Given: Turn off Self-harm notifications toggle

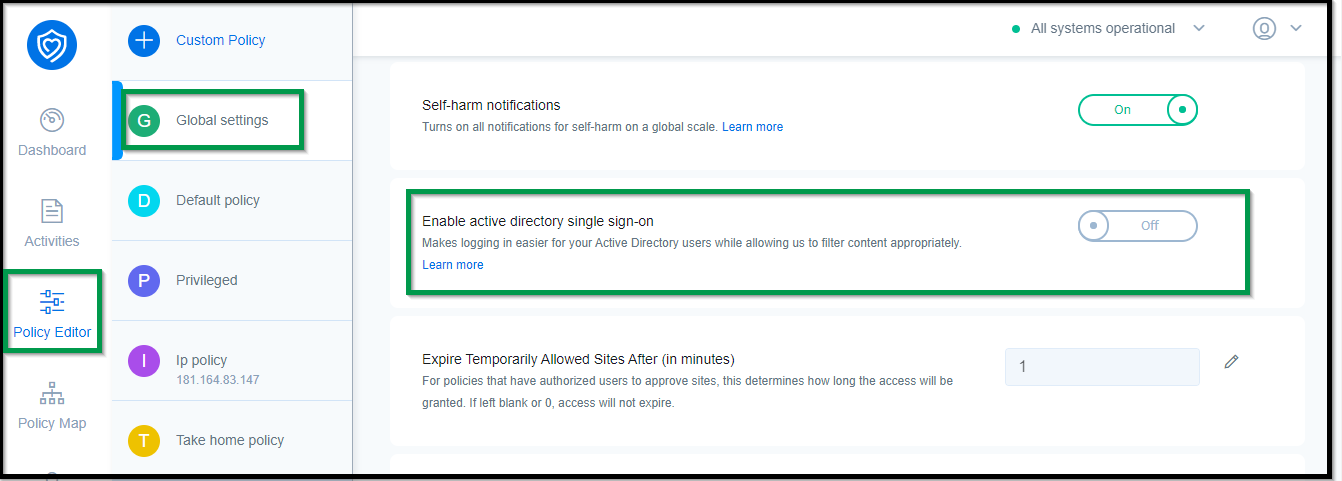Looking at the screenshot, I should coord(1137,110).
